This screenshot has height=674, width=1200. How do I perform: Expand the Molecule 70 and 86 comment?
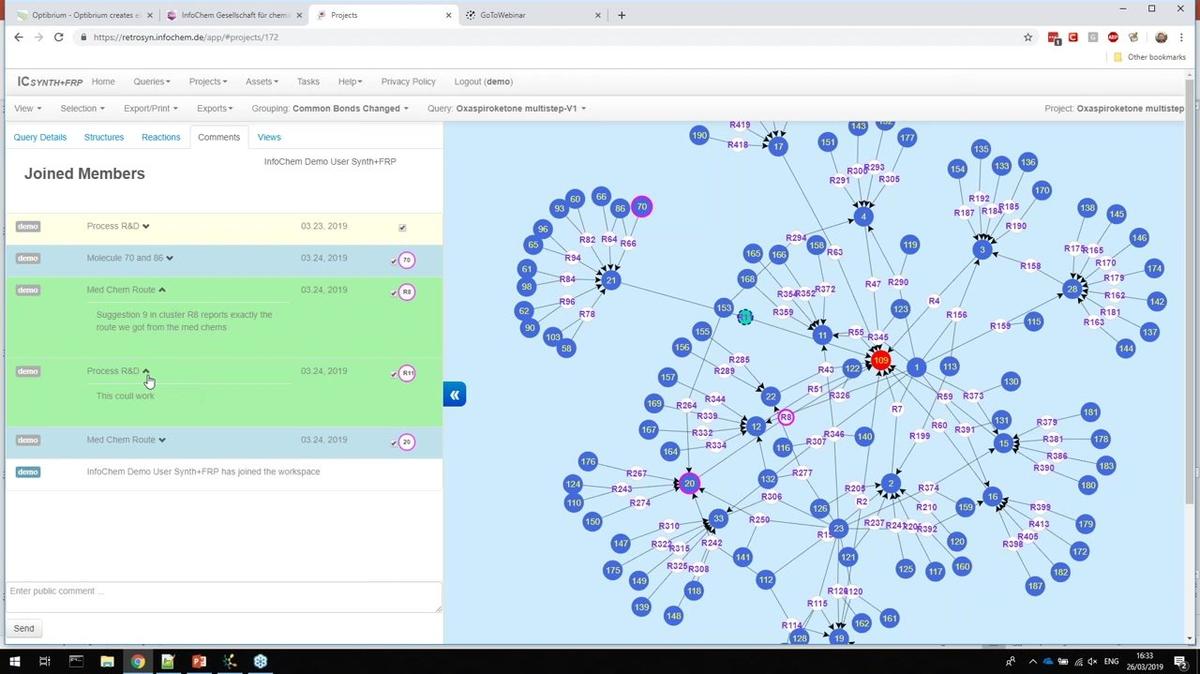click(170, 257)
